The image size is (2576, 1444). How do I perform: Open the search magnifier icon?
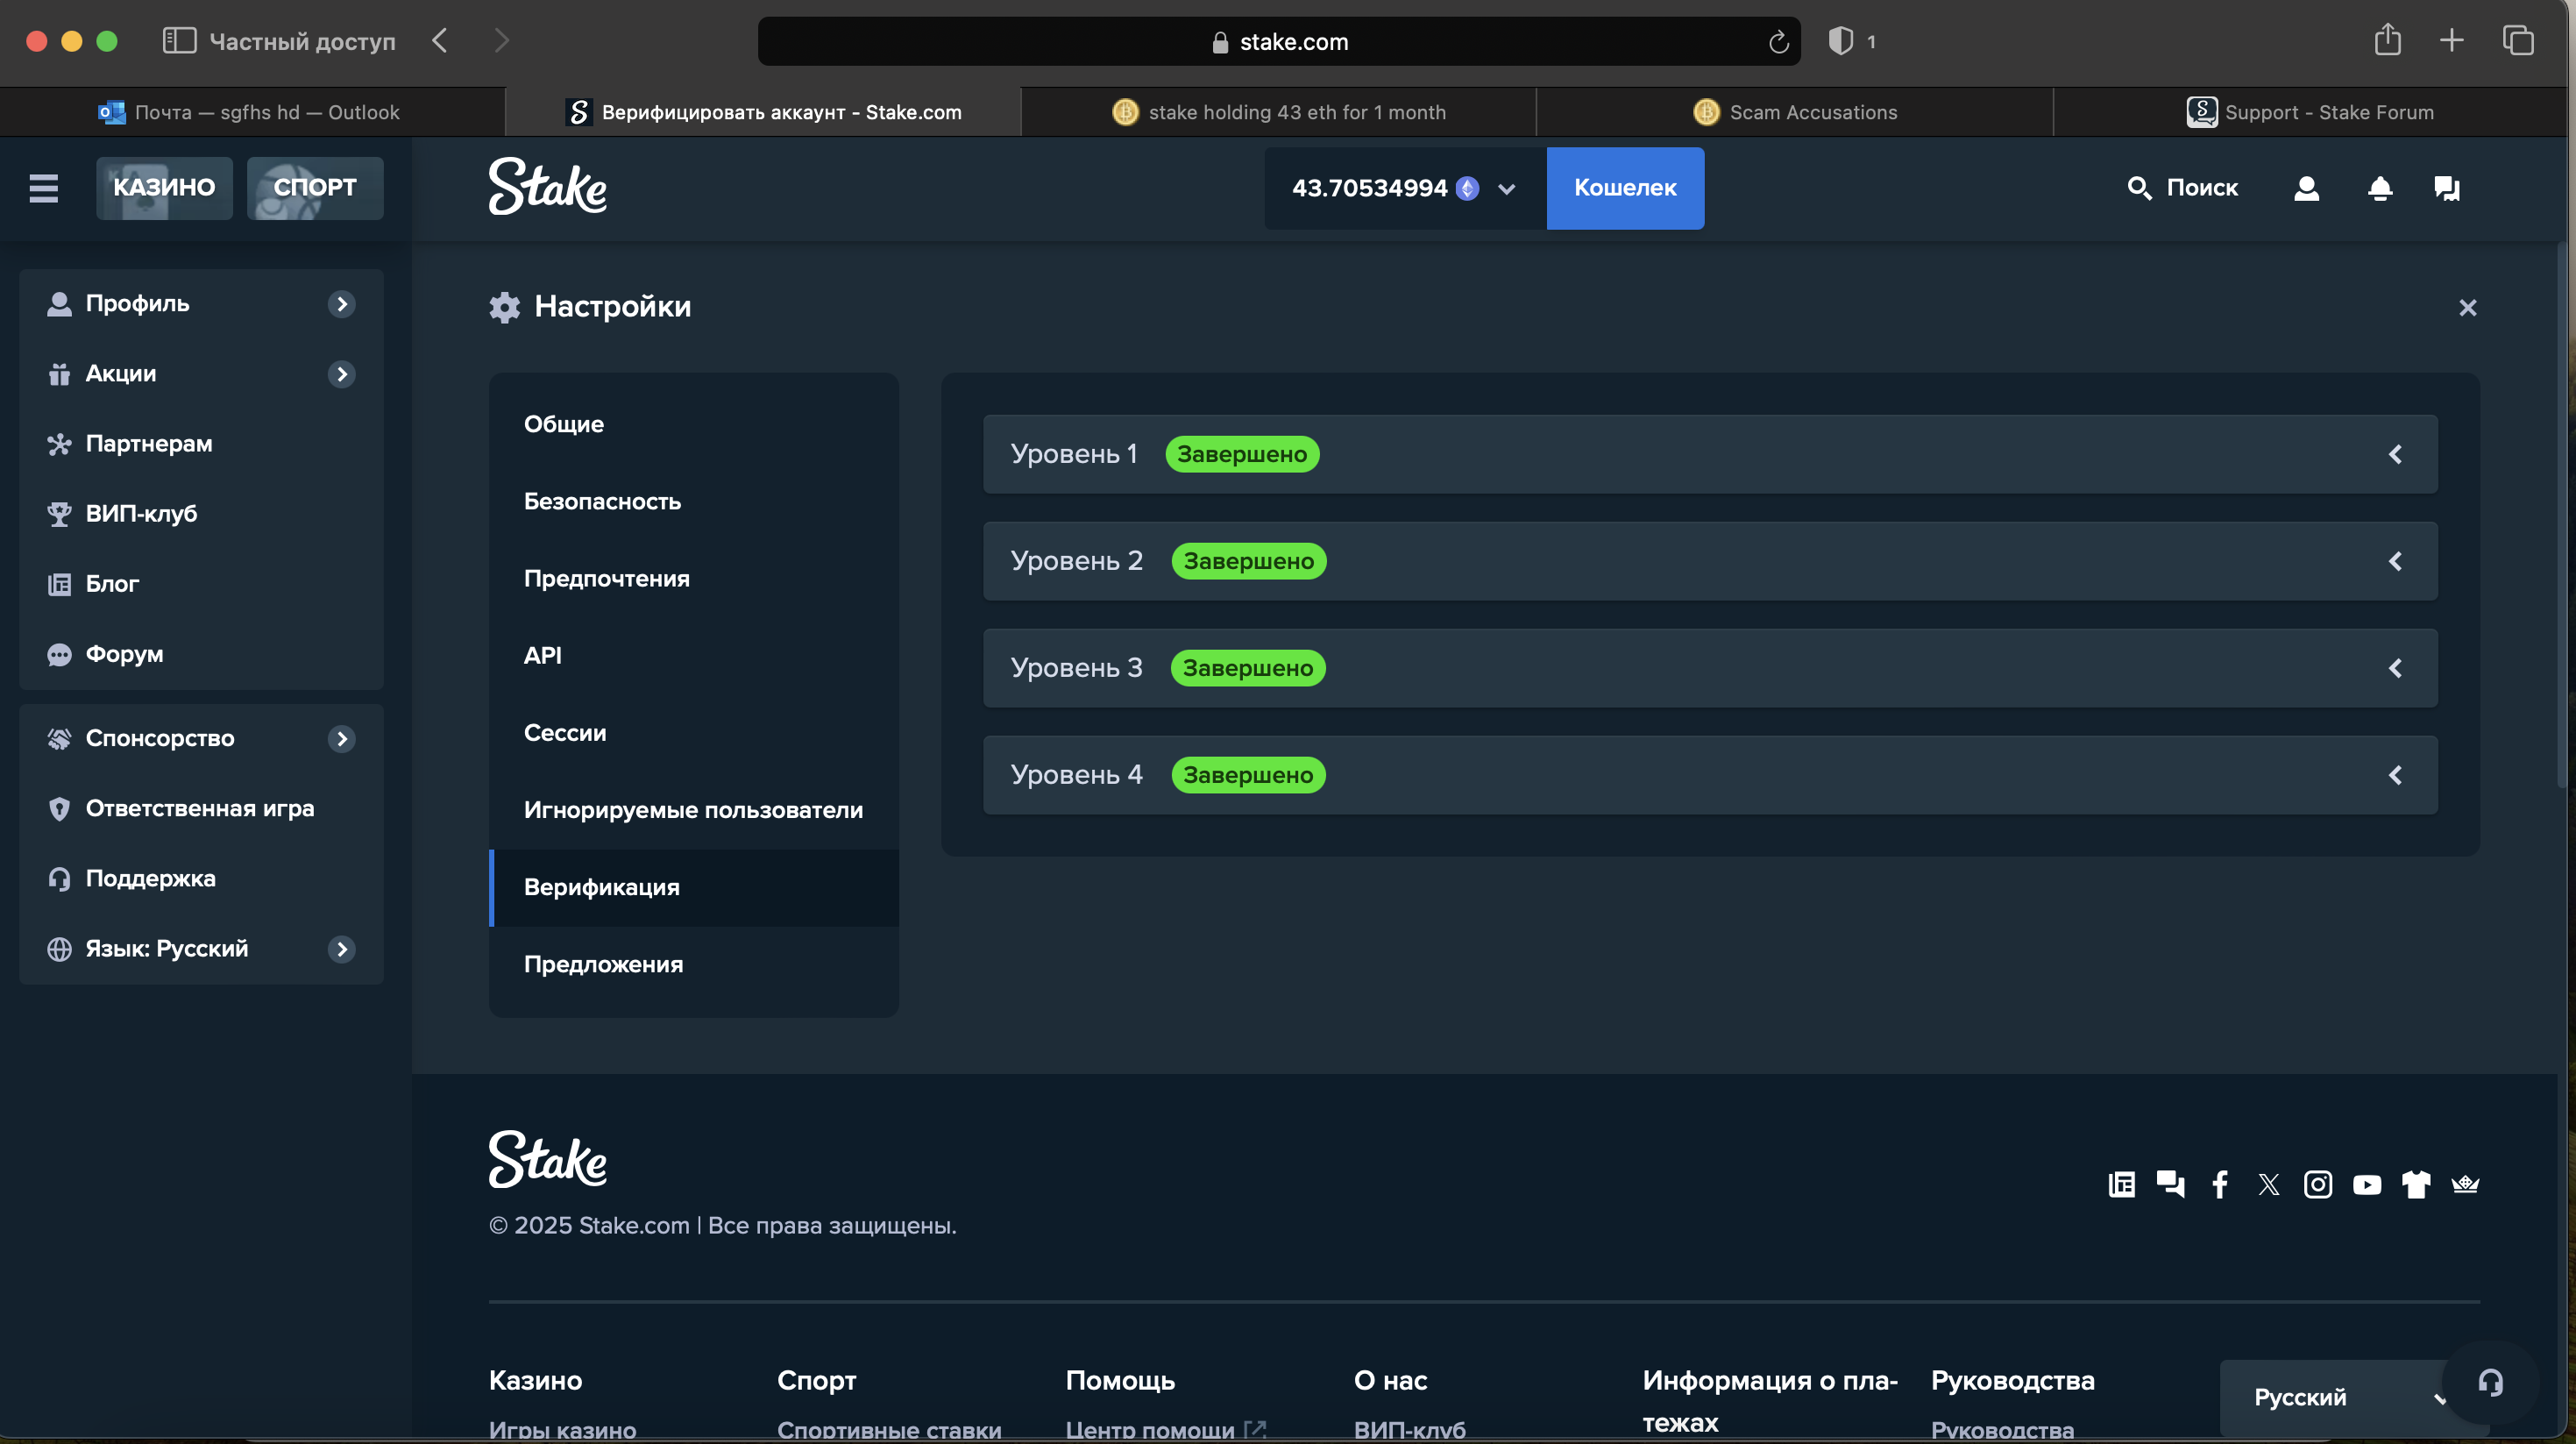[2139, 188]
